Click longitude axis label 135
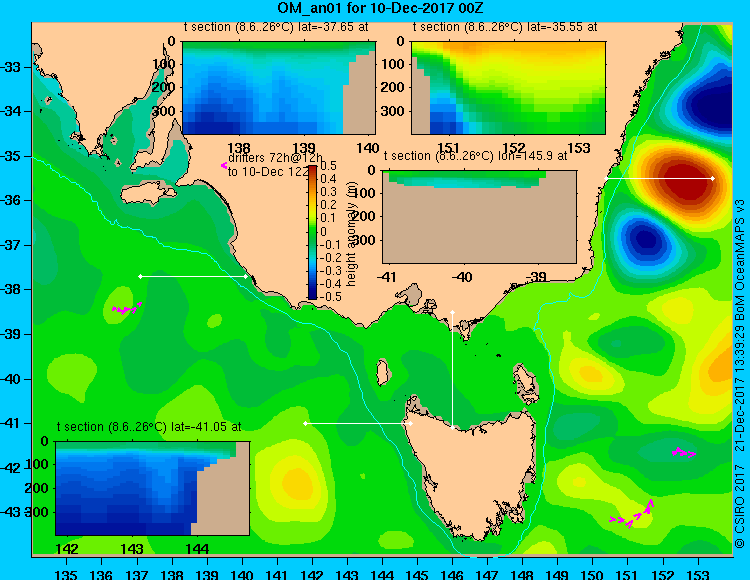Image resolution: width=750 pixels, height=580 pixels. 66,574
